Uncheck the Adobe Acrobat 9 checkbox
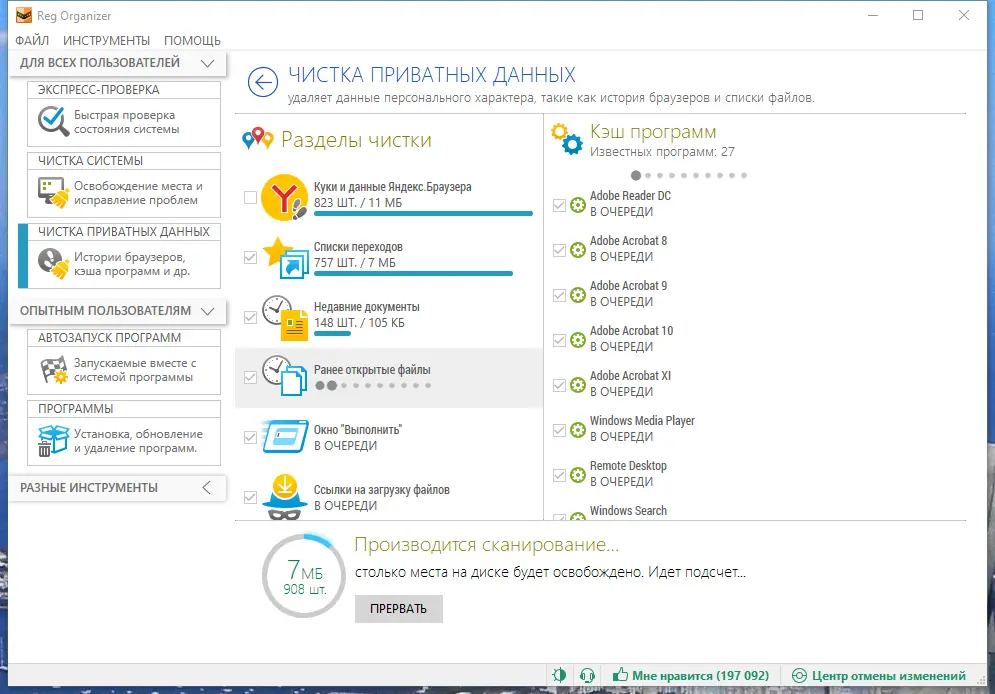The width and height of the screenshot is (995, 694). pyautogui.click(x=559, y=295)
